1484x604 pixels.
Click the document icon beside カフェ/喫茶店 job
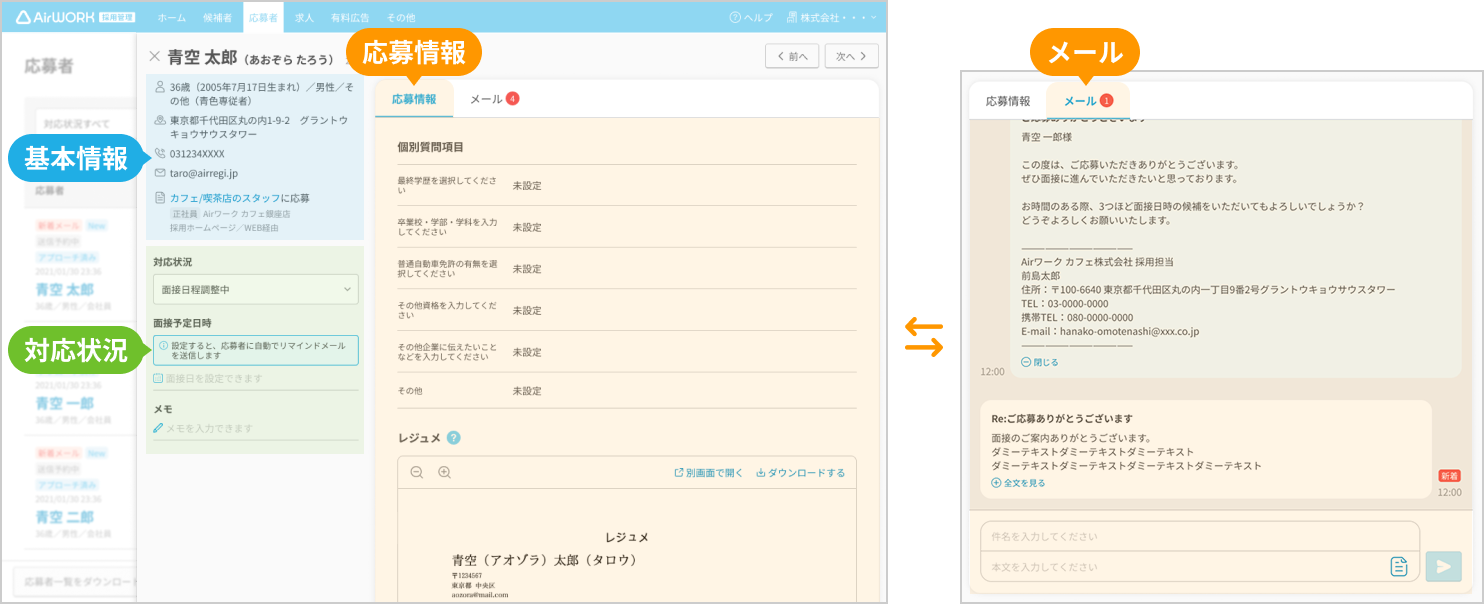coord(160,198)
